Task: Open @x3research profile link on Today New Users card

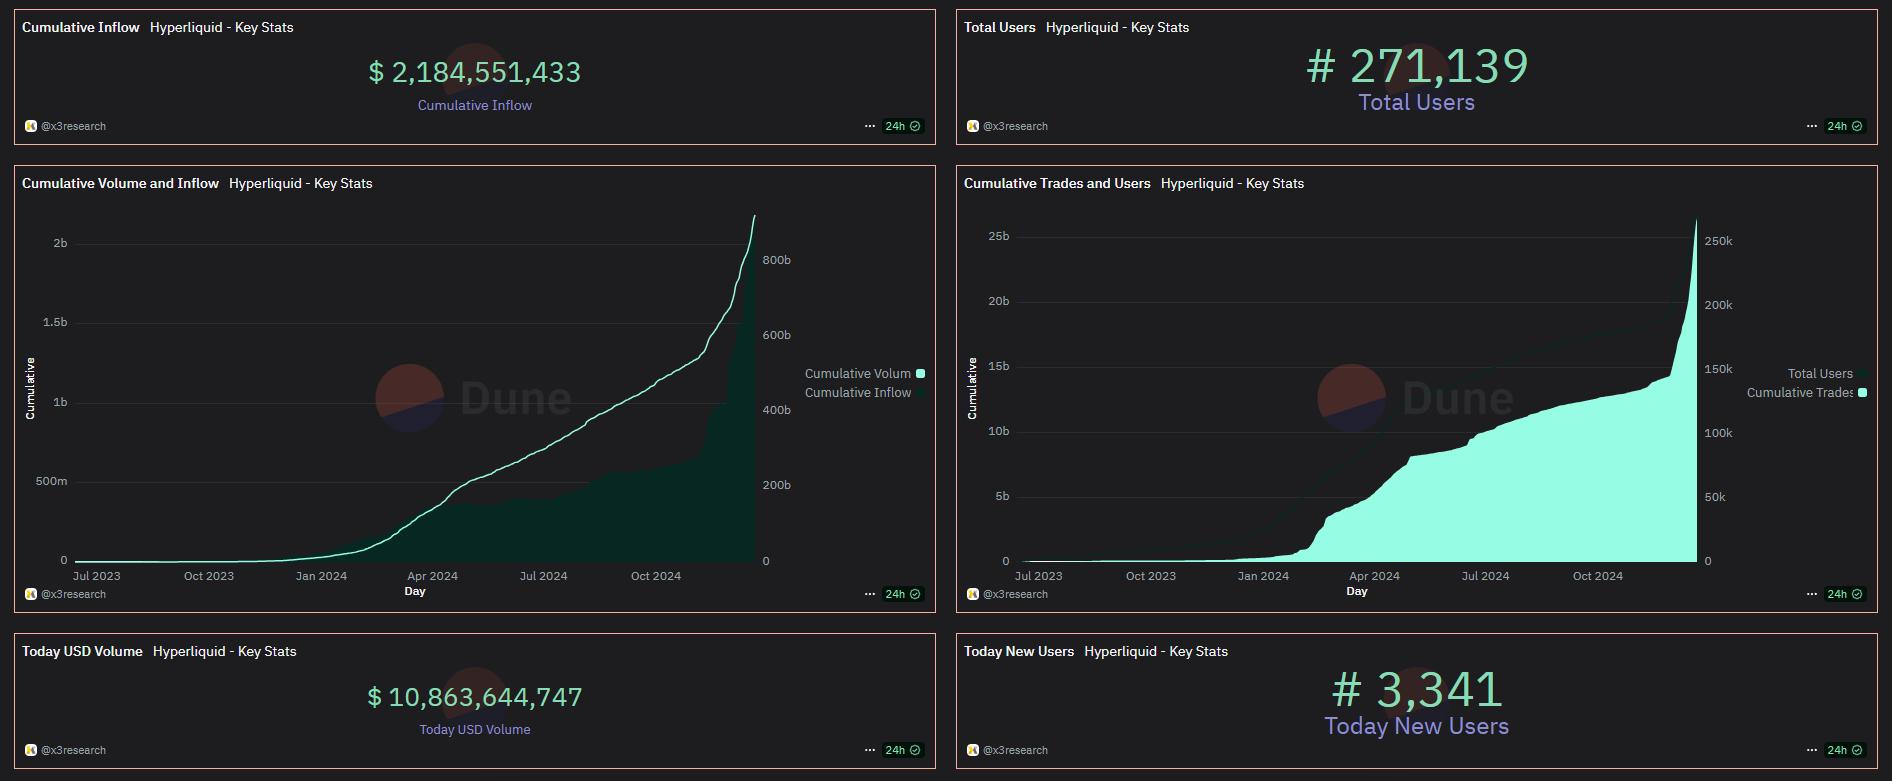Action: point(1015,750)
